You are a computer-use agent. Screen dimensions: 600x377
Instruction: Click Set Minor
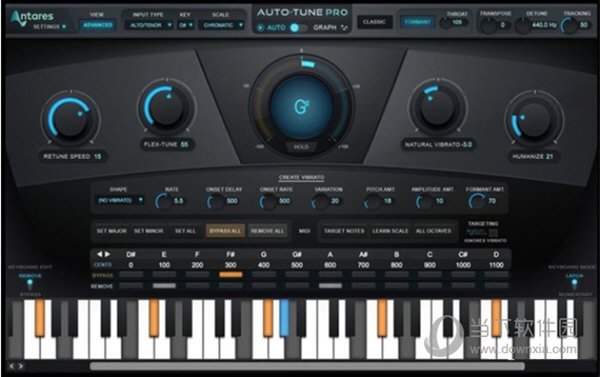click(148, 231)
